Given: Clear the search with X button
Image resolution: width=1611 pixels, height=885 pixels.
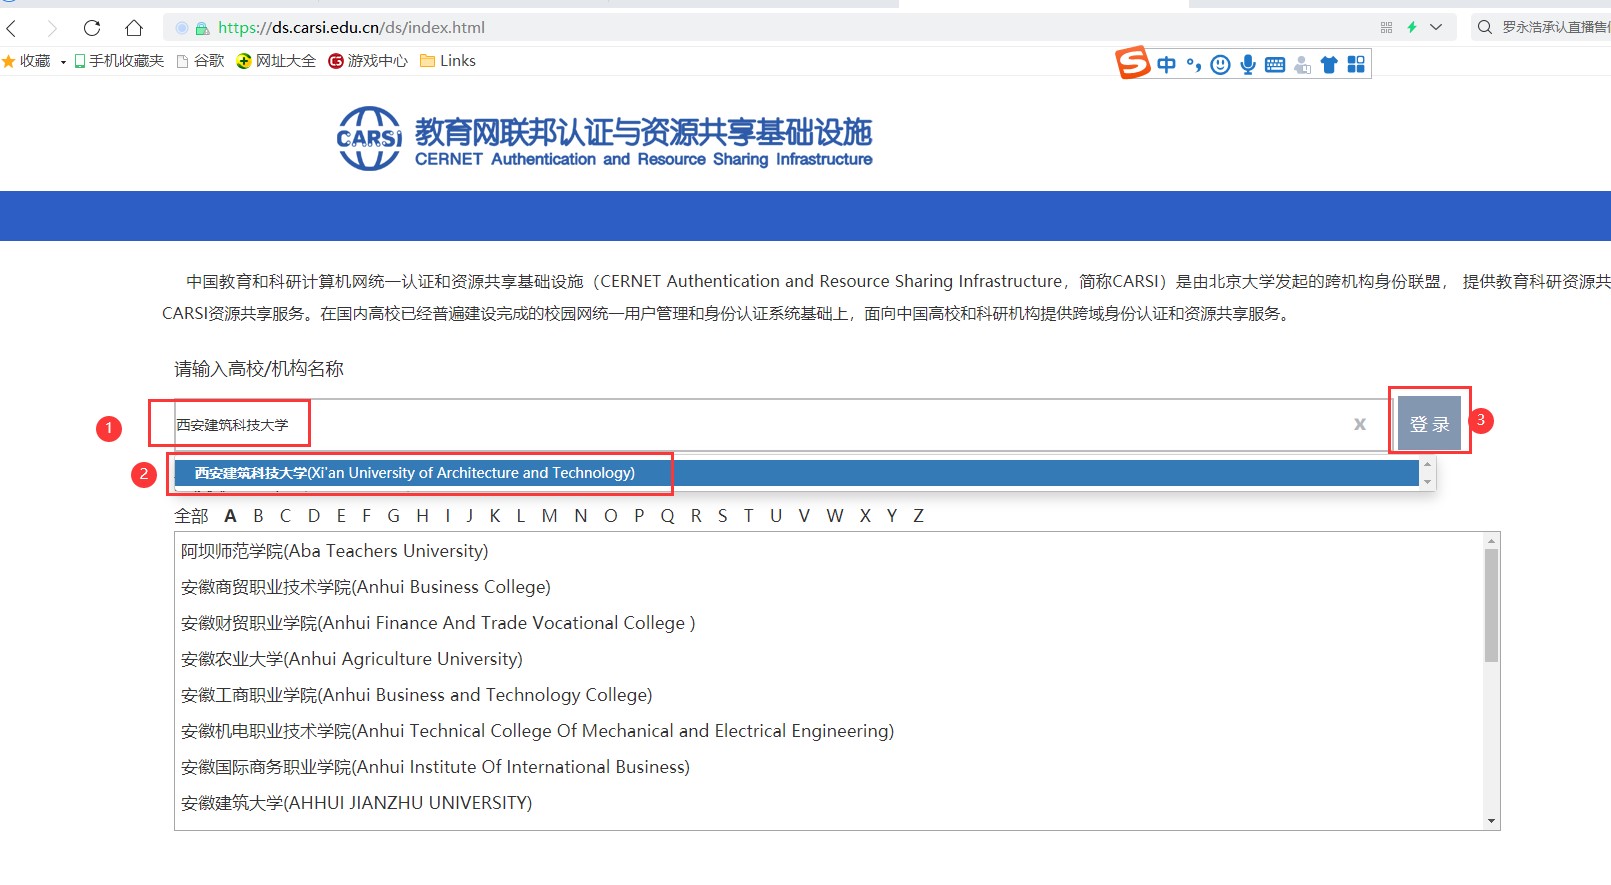Looking at the screenshot, I should click(1360, 425).
